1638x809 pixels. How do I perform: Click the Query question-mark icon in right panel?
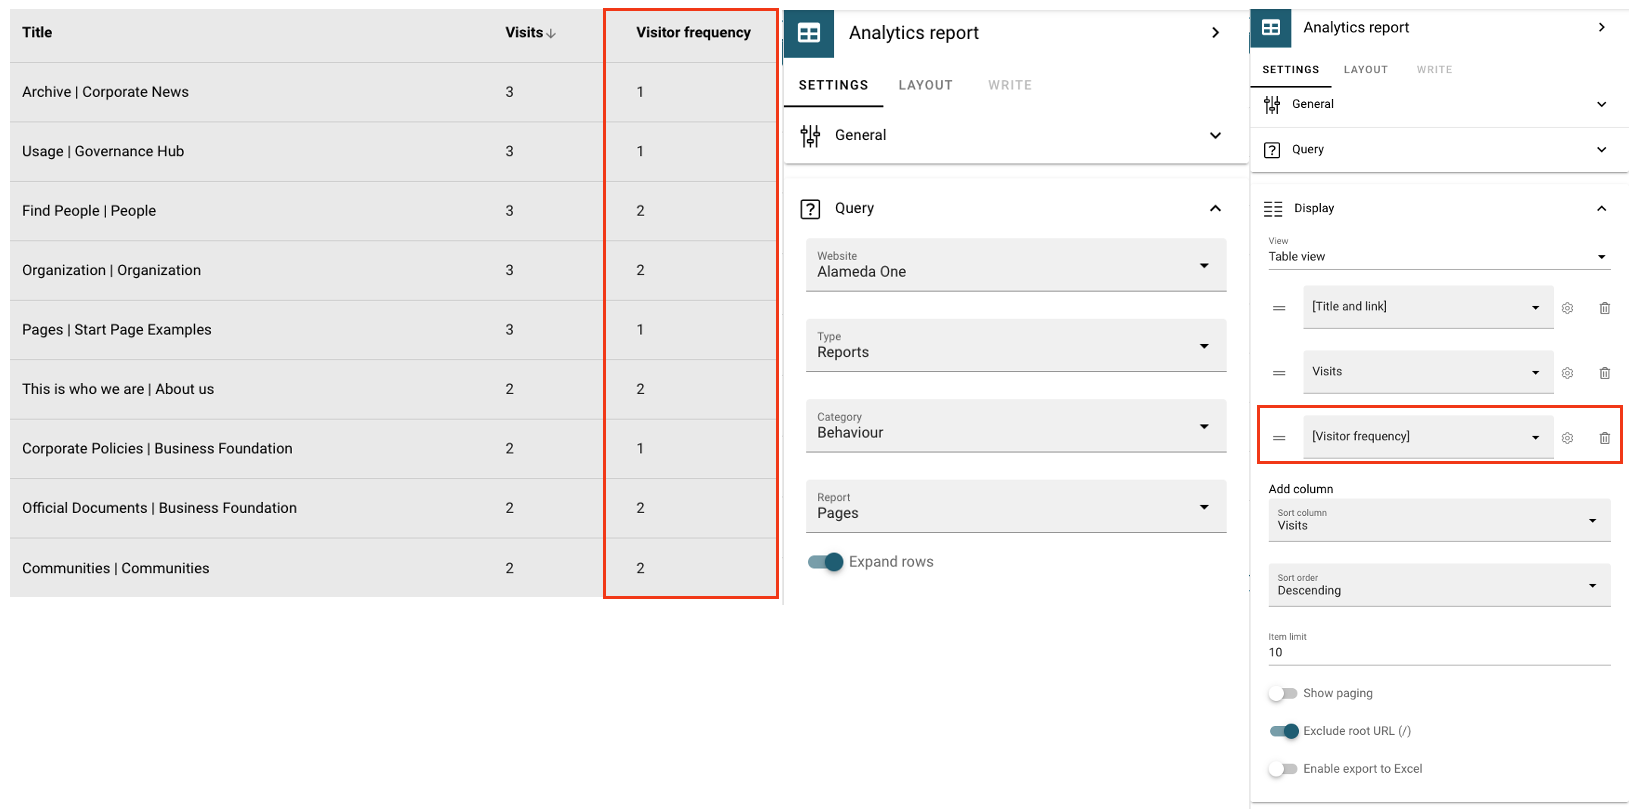pyautogui.click(x=1272, y=150)
